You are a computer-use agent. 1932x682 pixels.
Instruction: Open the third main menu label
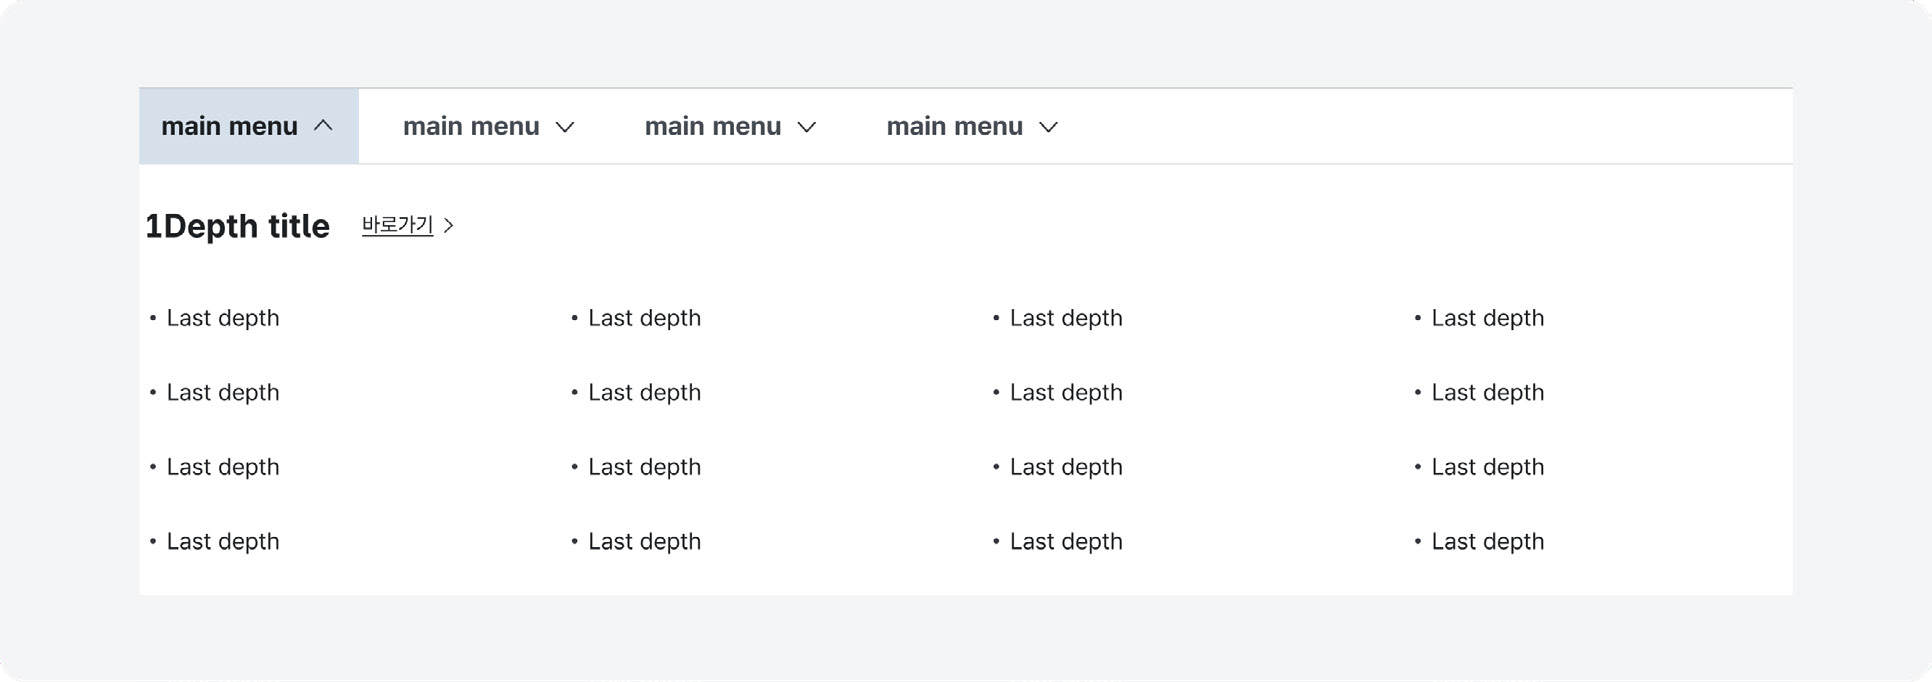pyautogui.click(x=713, y=126)
